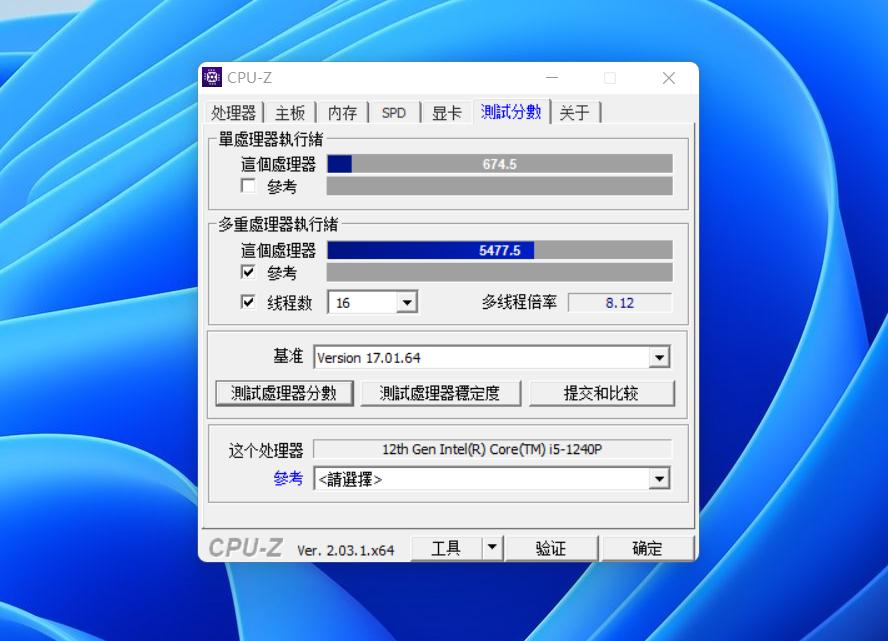
Task: Open the 主板 tab
Action: pyautogui.click(x=289, y=112)
